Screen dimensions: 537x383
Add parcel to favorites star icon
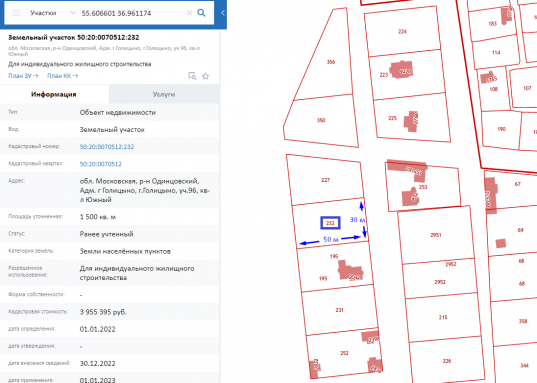pos(205,76)
